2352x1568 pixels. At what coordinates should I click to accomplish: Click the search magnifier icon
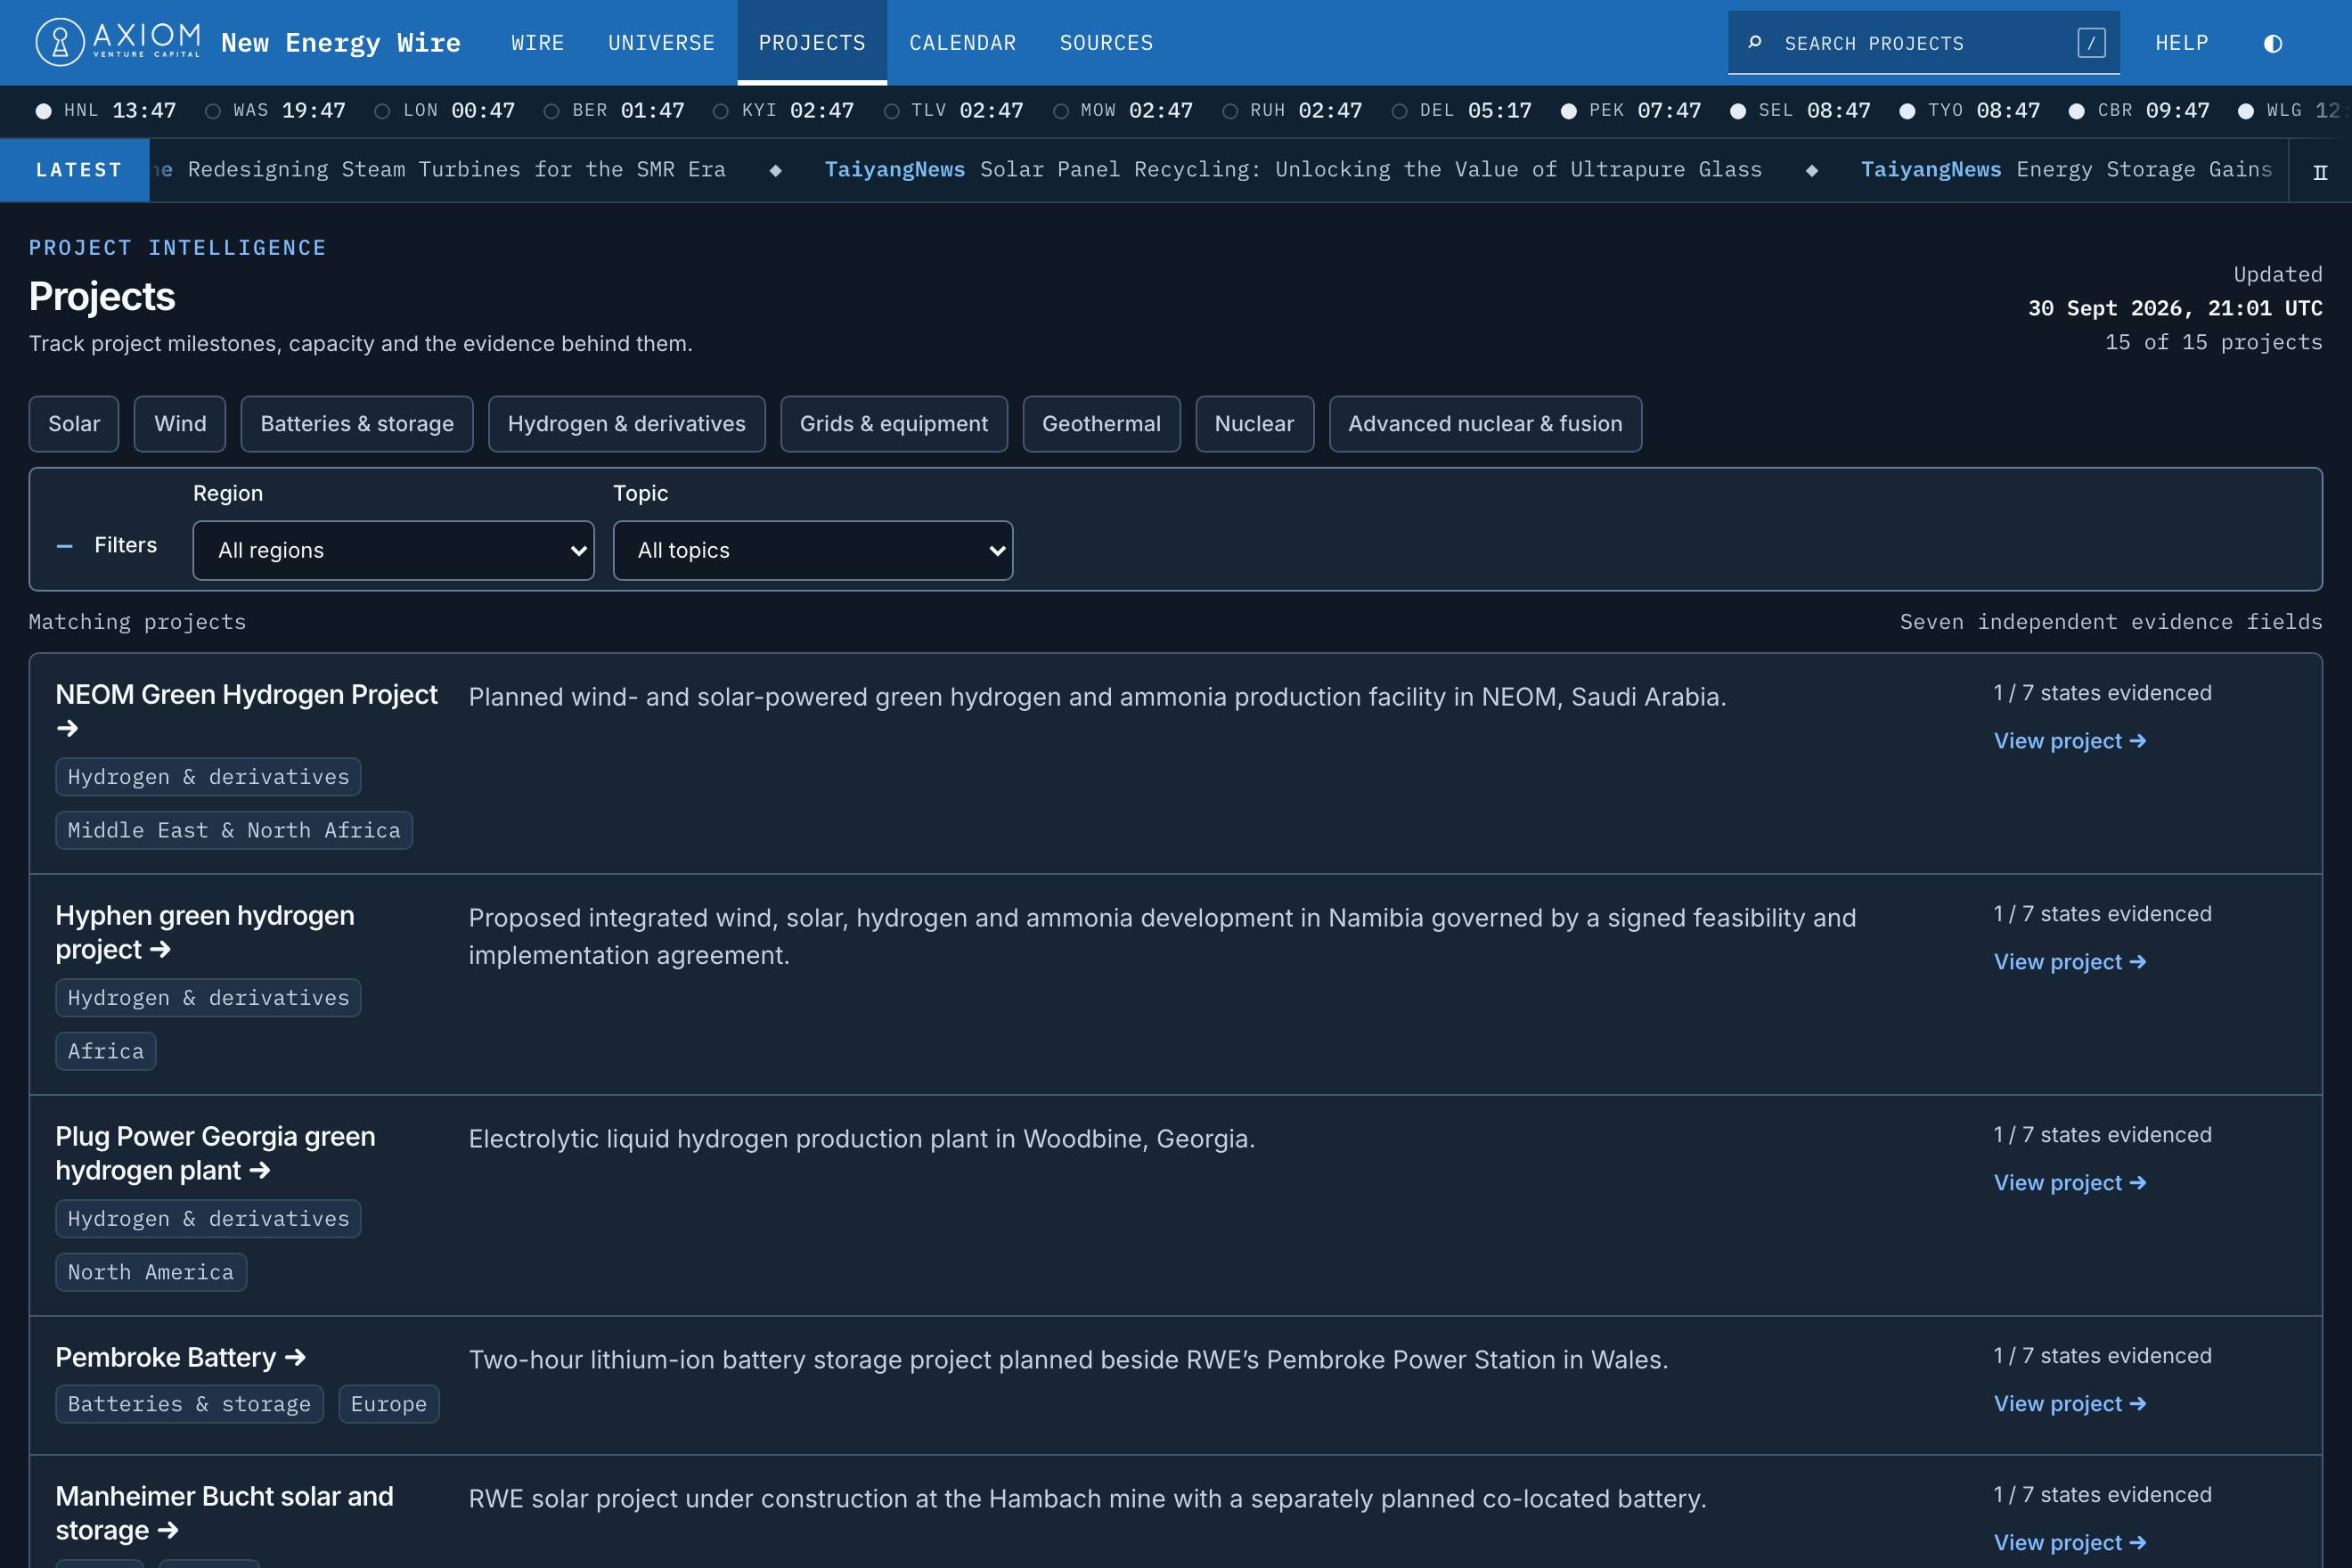(1754, 42)
